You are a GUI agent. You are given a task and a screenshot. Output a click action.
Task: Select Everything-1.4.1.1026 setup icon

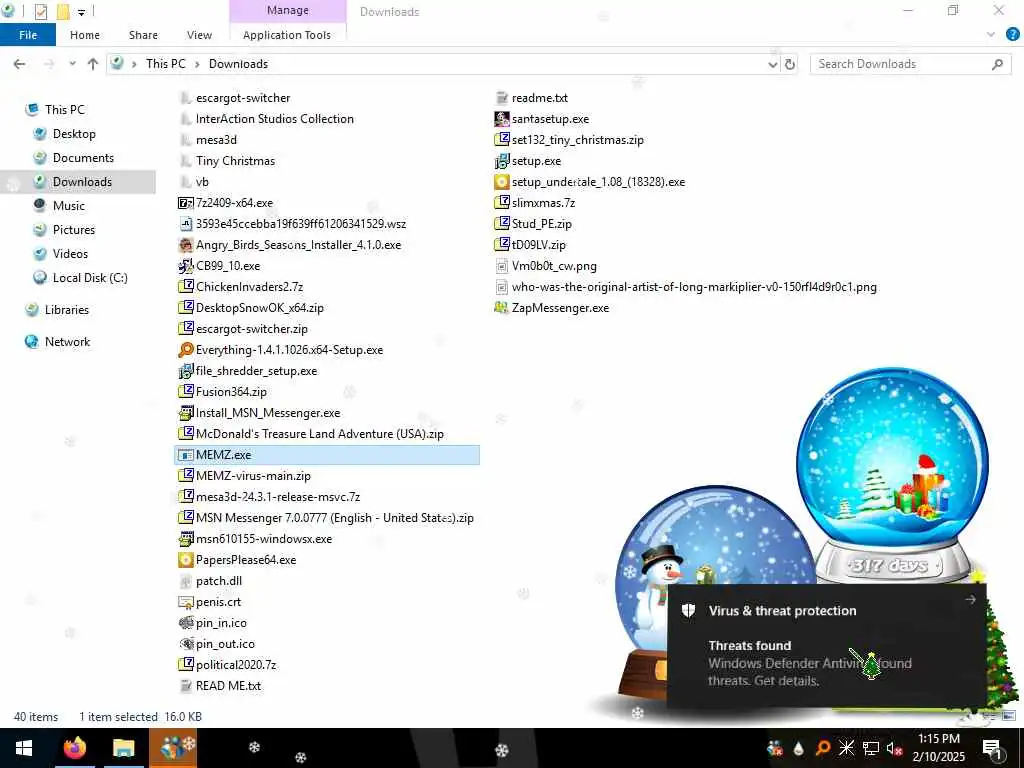[185, 350]
